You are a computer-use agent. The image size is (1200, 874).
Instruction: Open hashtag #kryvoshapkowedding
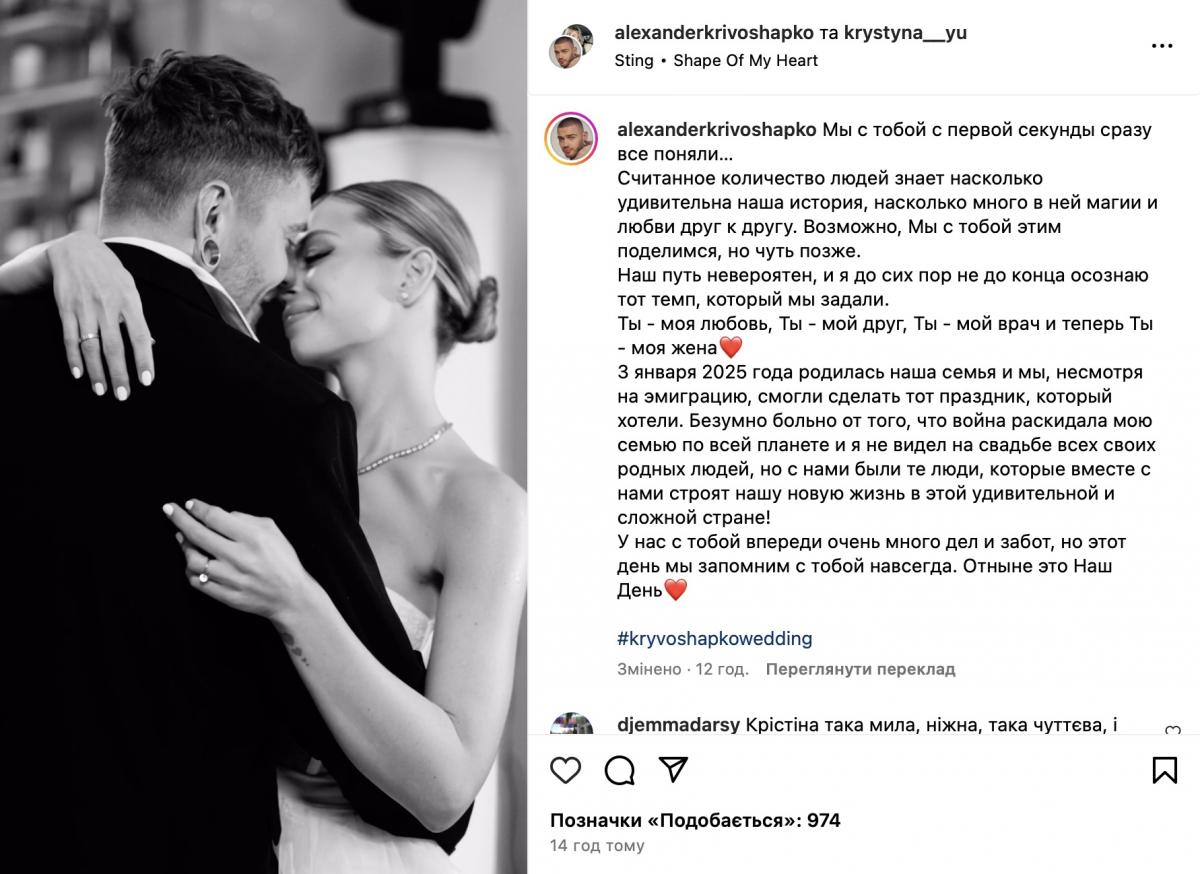pyautogui.click(x=716, y=638)
